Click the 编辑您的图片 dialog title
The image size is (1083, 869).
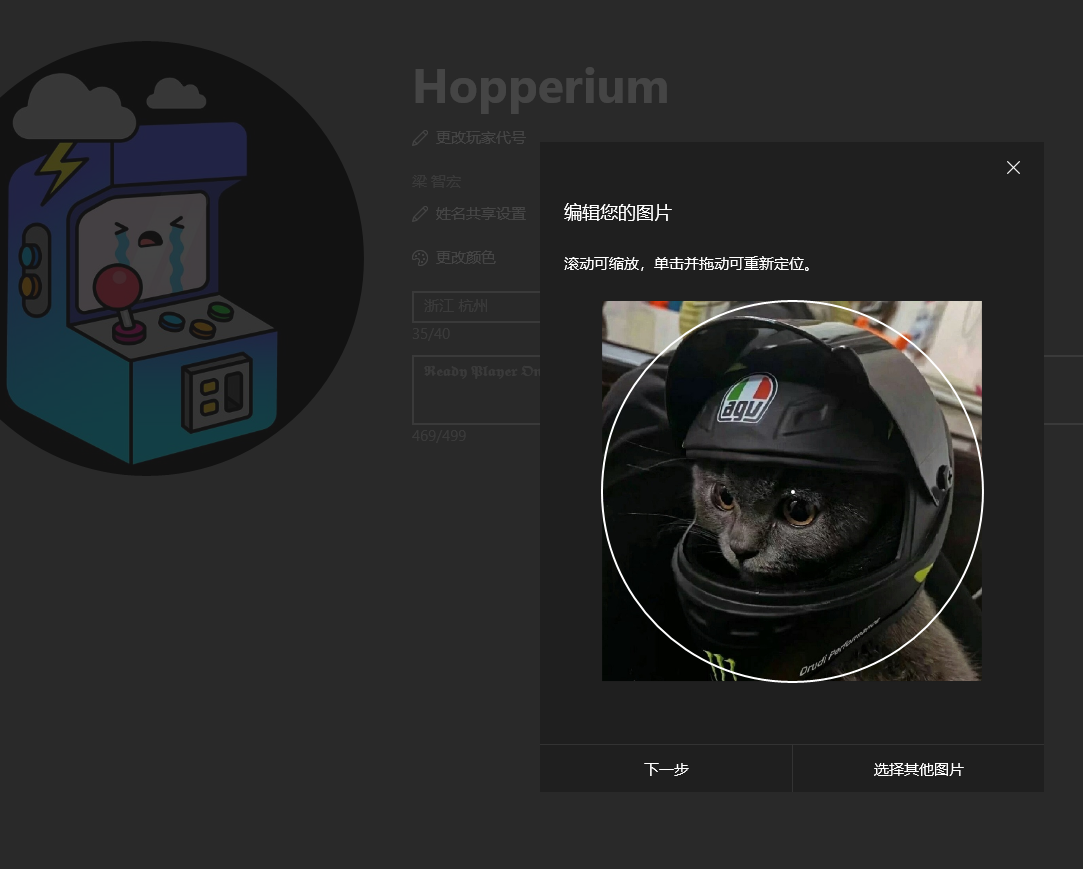[x=617, y=213]
